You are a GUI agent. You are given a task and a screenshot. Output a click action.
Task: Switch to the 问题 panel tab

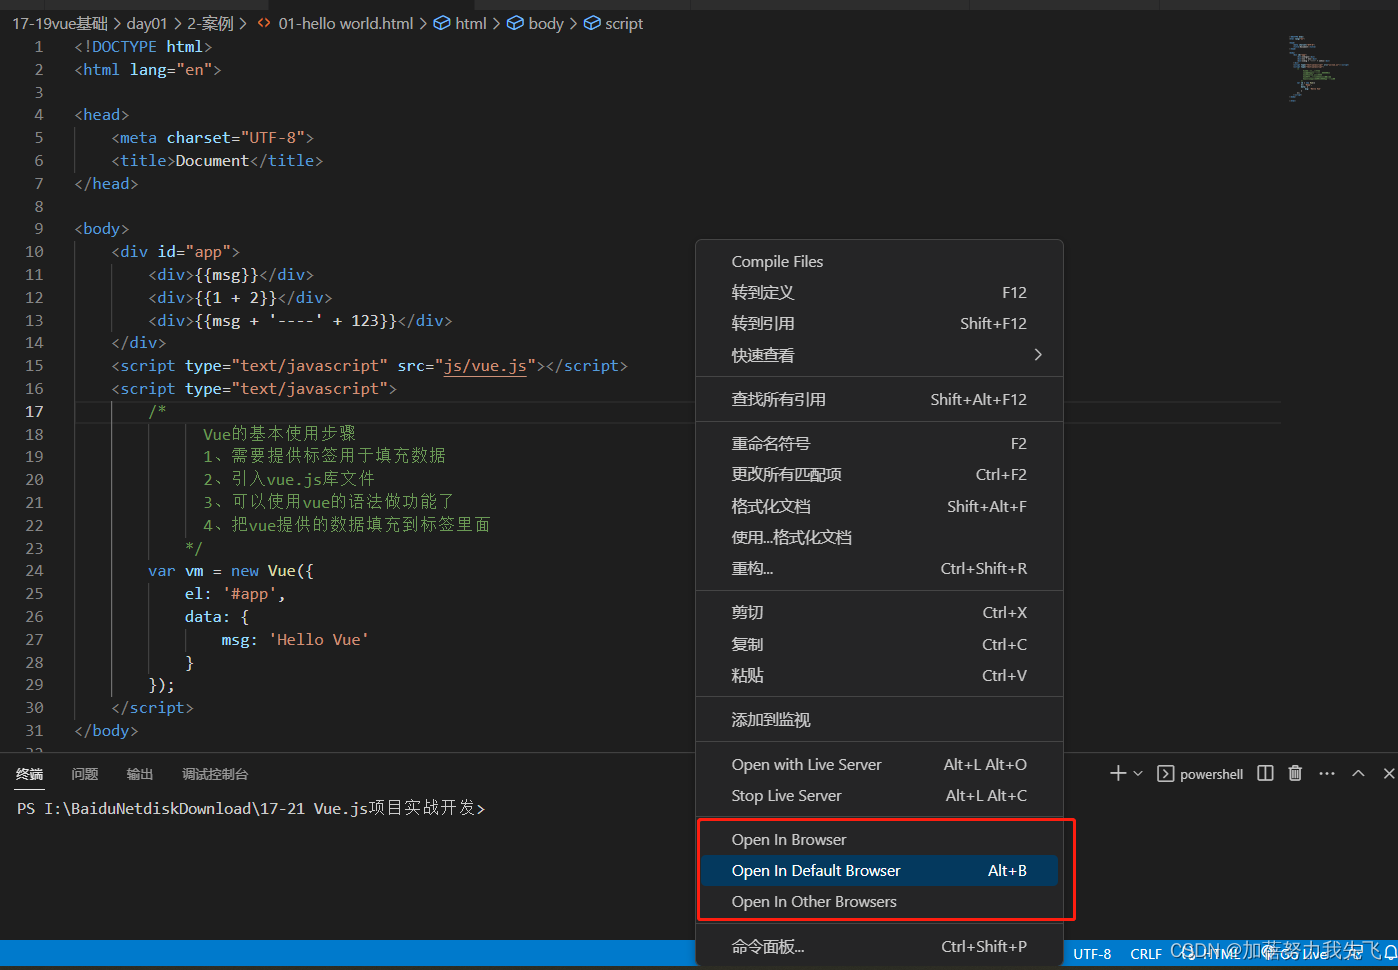[85, 774]
